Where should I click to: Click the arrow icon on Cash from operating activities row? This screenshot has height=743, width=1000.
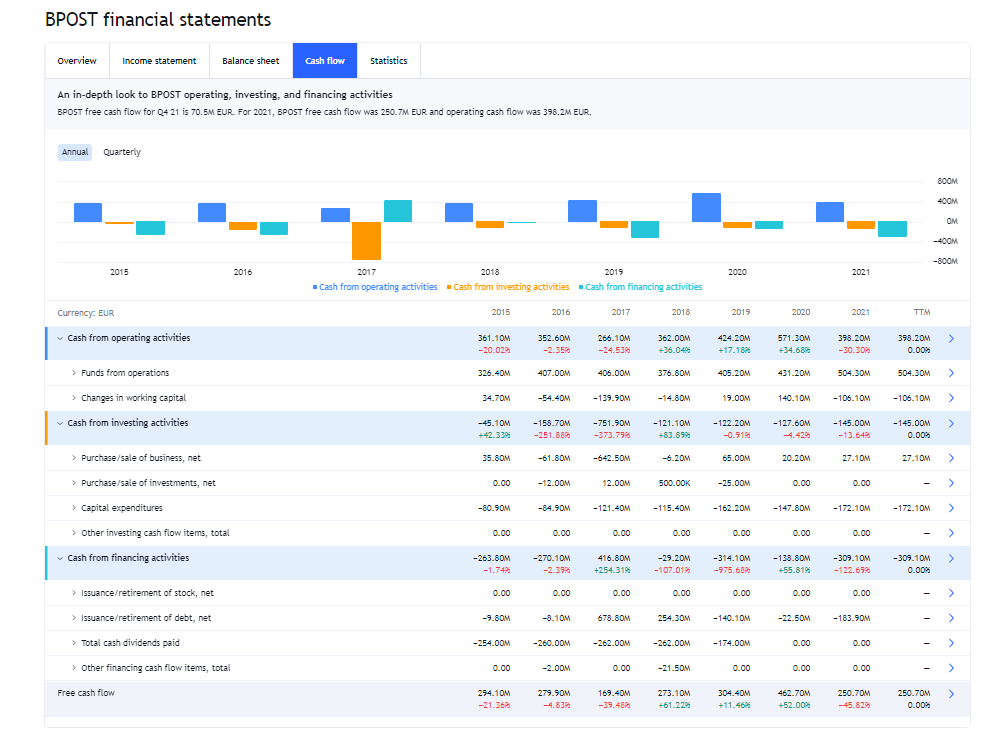pyautogui.click(x=951, y=339)
